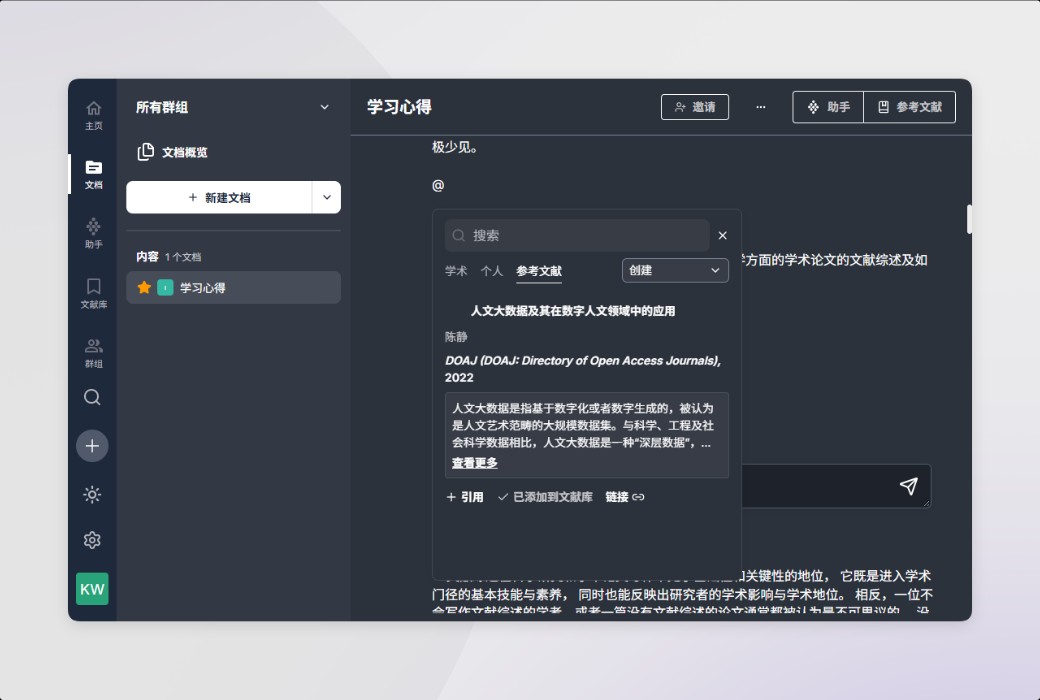
Task: Open the 参考文献 references panel button
Action: 909,107
